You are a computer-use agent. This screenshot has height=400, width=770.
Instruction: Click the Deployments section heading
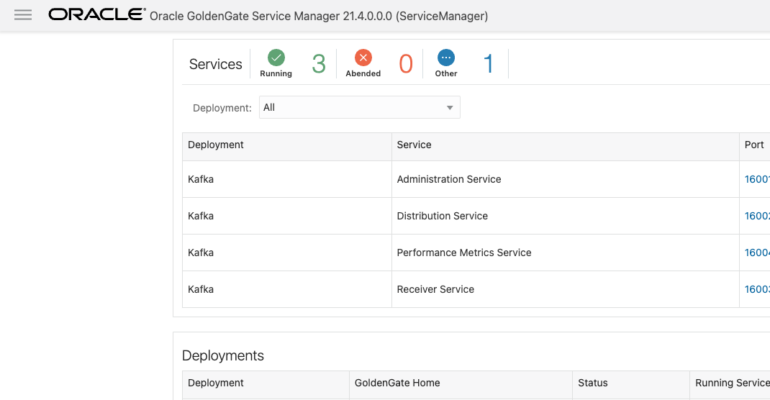[x=223, y=355]
